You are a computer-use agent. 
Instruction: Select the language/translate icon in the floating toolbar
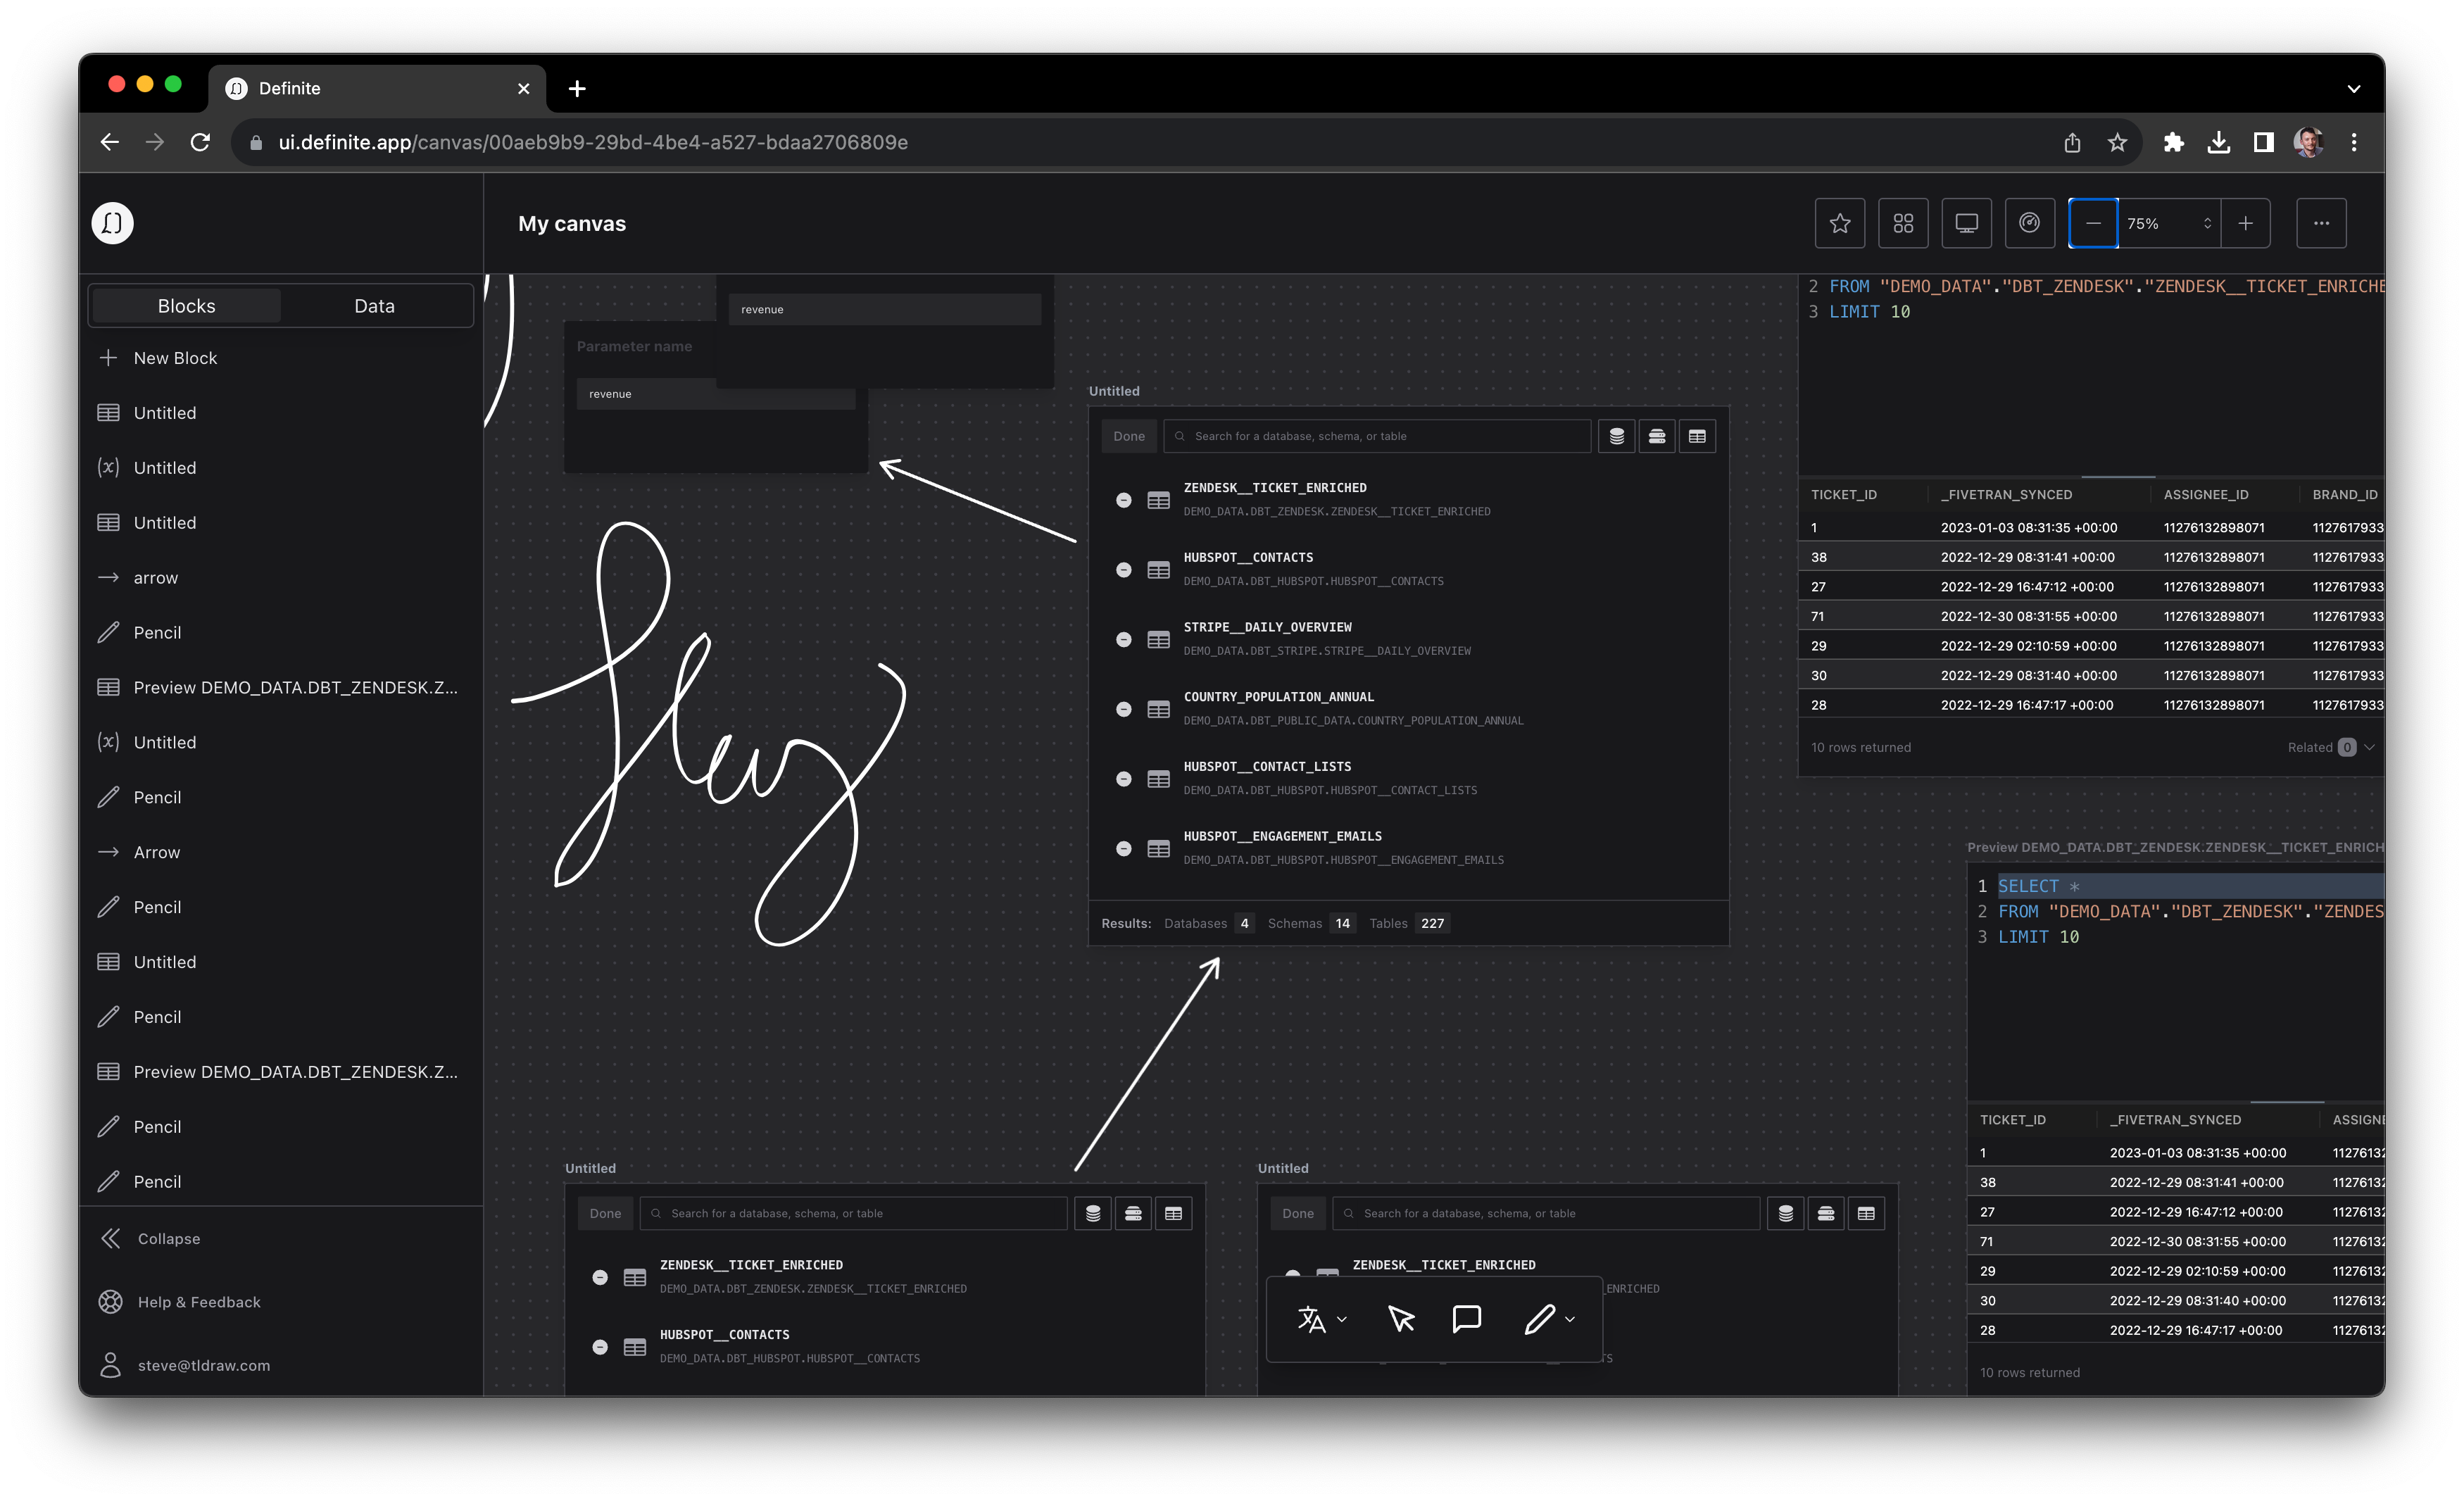(1310, 1320)
